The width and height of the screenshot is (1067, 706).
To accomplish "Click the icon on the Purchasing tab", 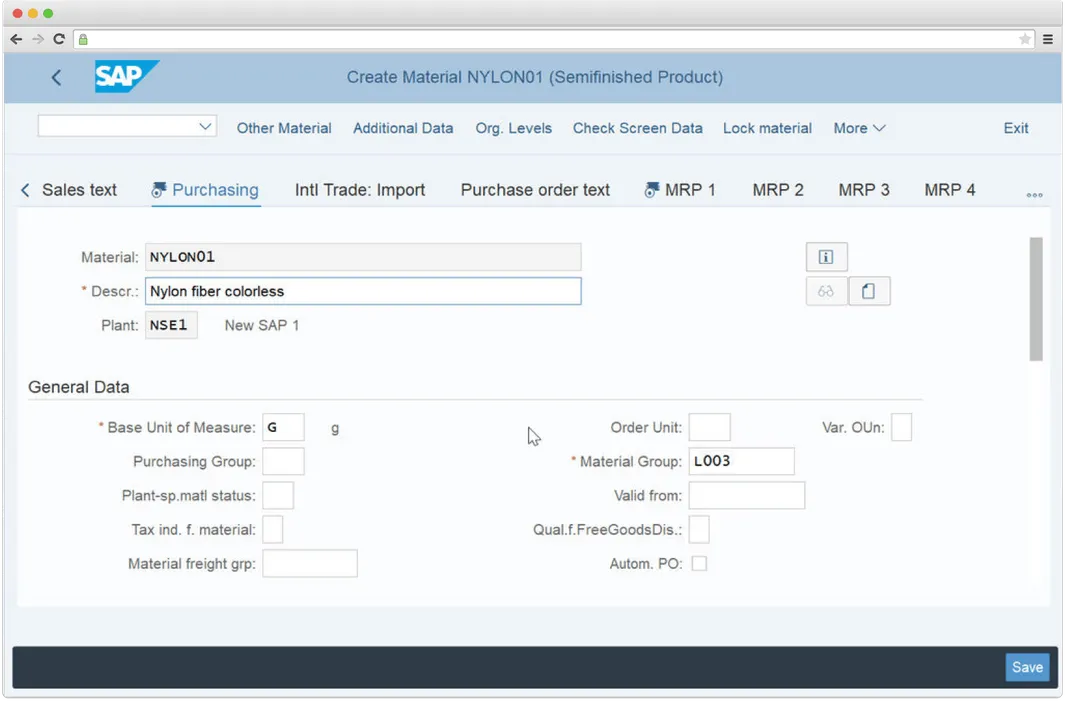I will 158,189.
